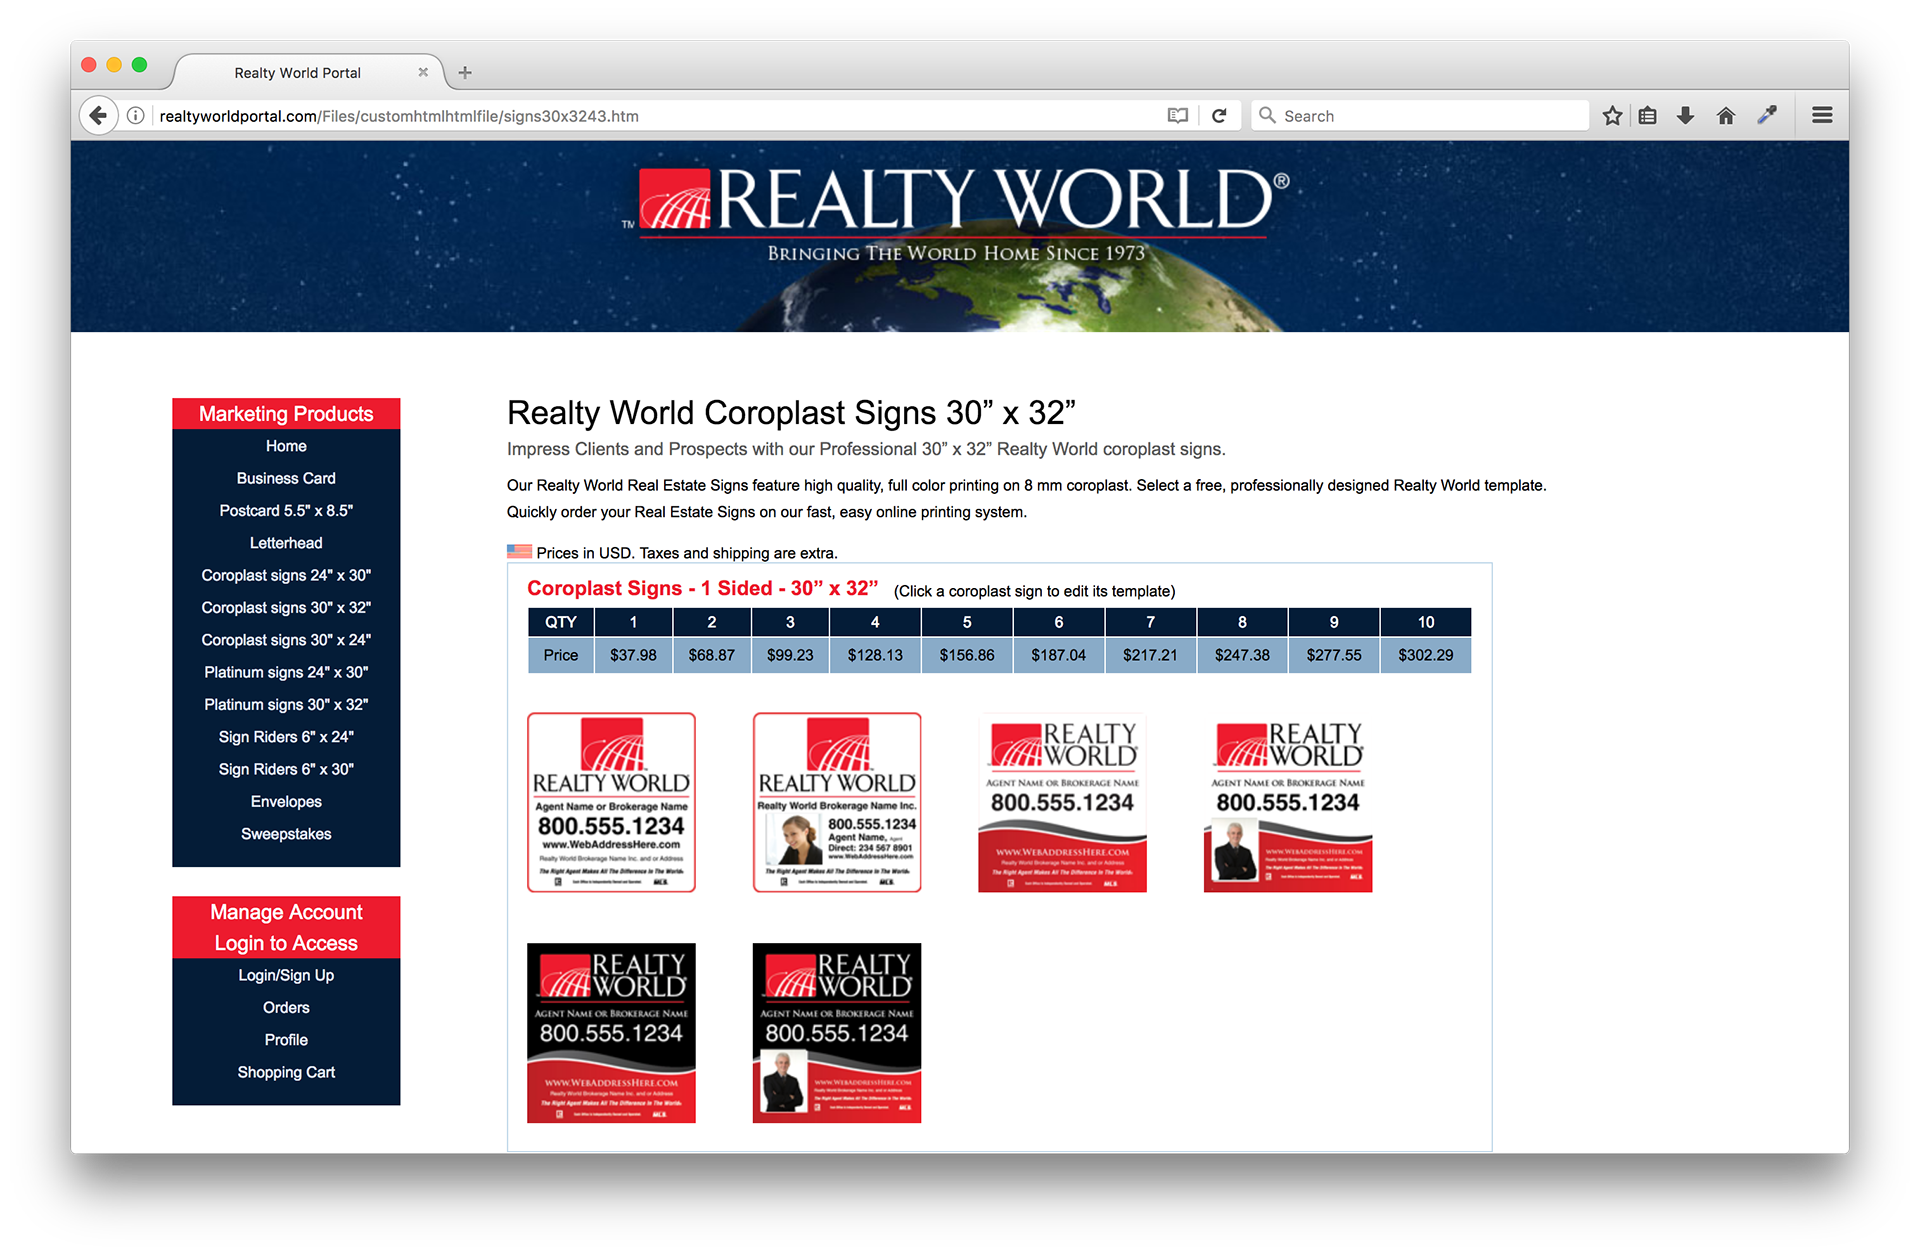Image resolution: width=1920 pixels, height=1255 pixels.
Task: Click the US flag icon by prices
Action: pos(519,552)
